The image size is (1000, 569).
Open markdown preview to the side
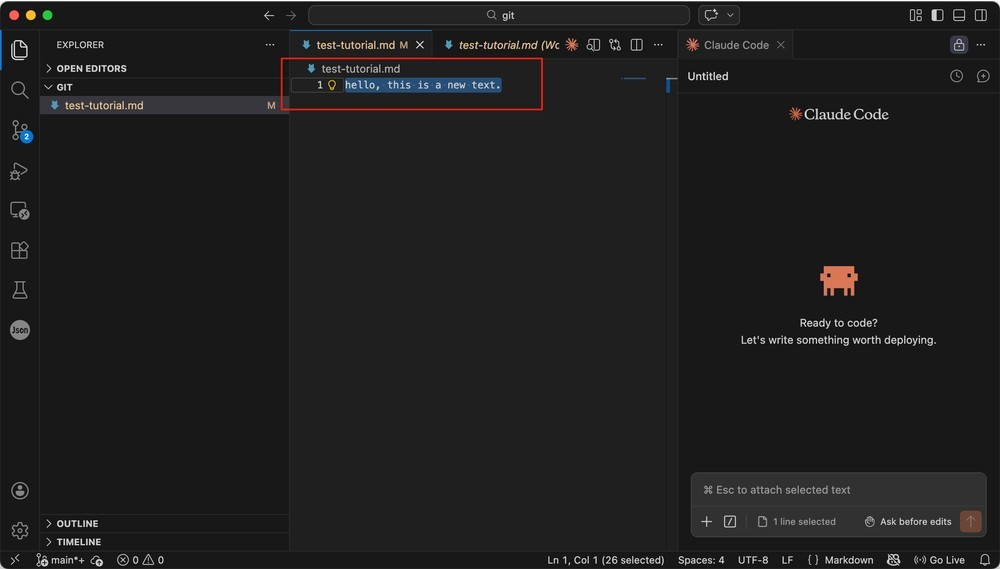tap(593, 45)
